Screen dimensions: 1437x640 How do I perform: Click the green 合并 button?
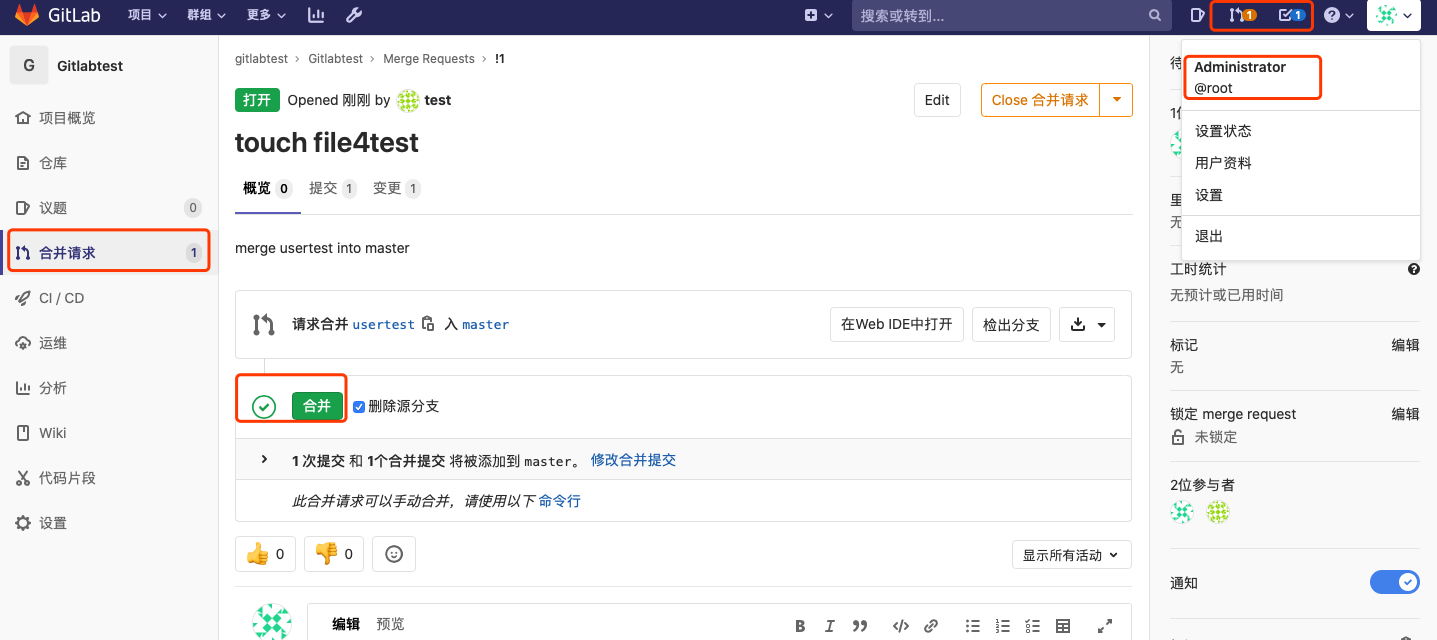[316, 405]
